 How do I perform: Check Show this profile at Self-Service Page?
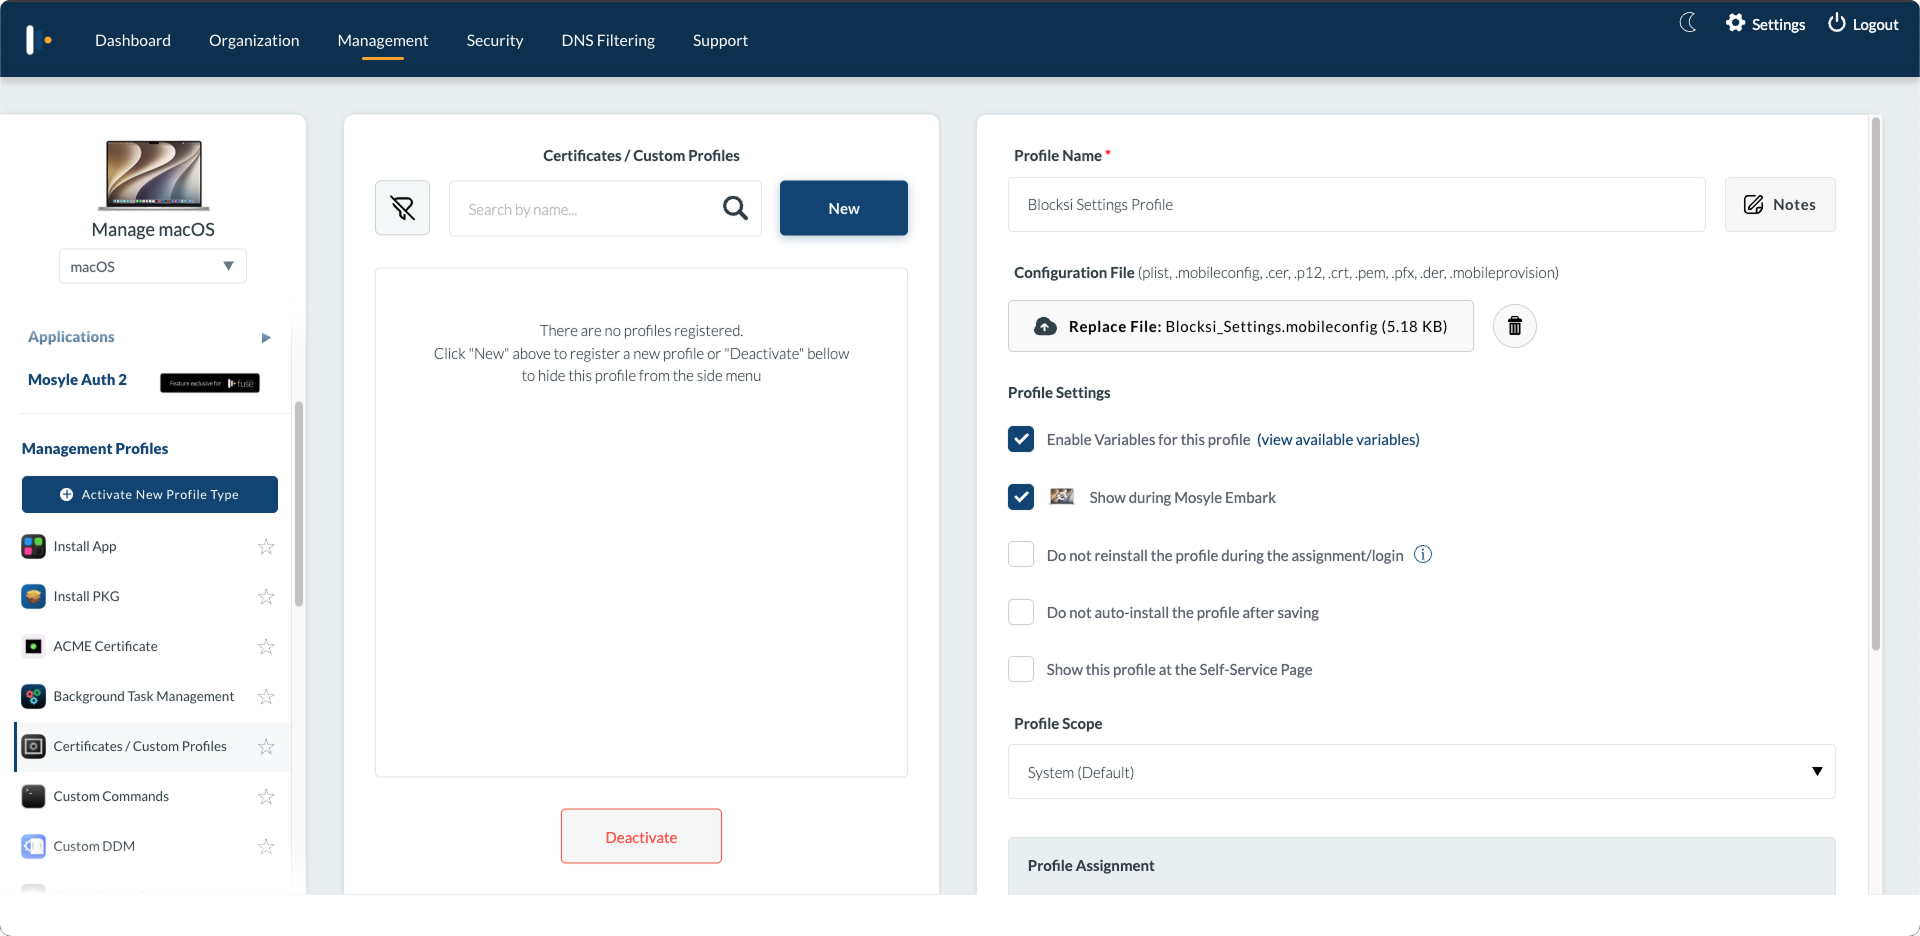[1021, 669]
